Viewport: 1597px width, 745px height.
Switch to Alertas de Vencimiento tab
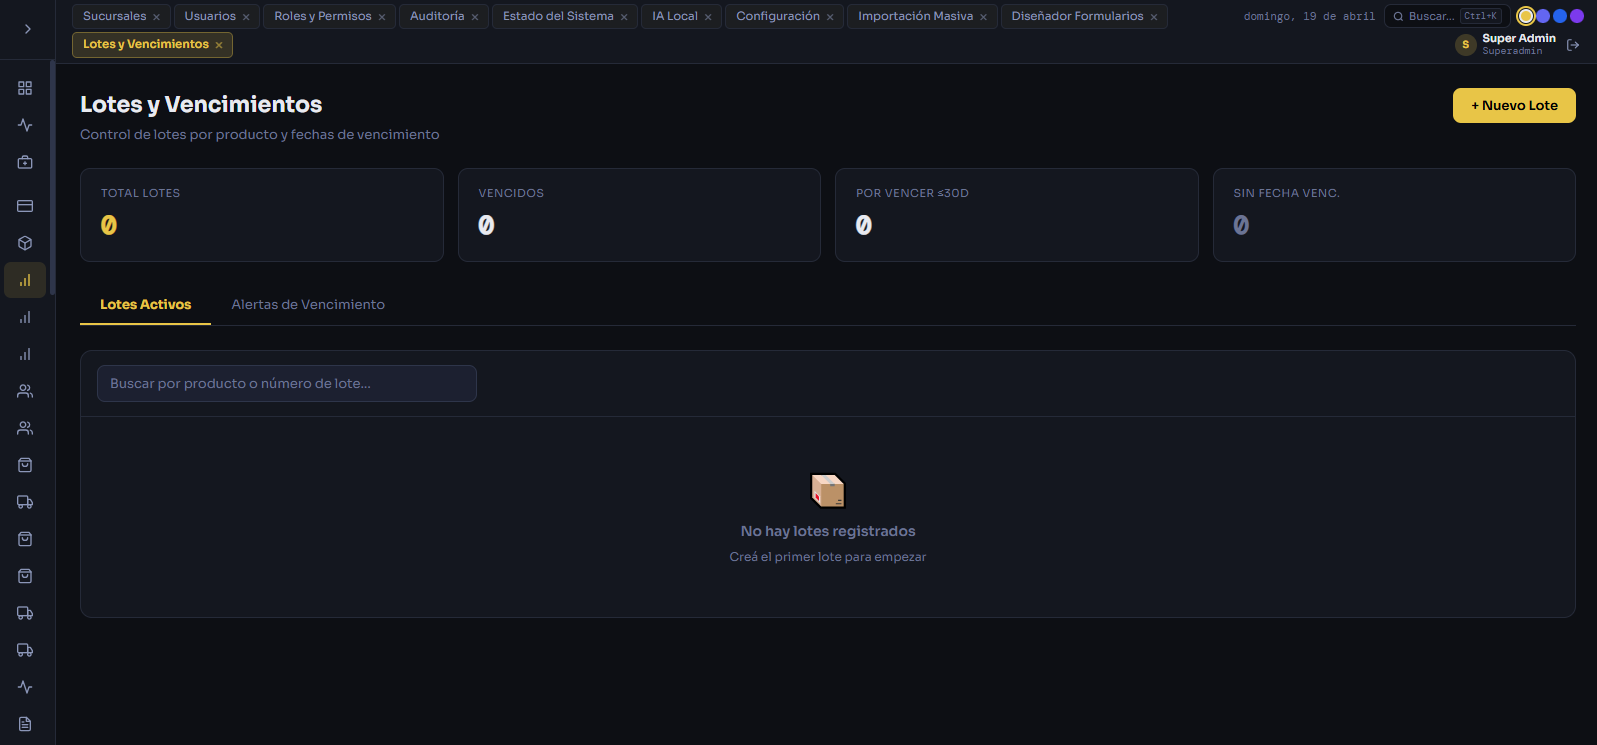point(308,305)
